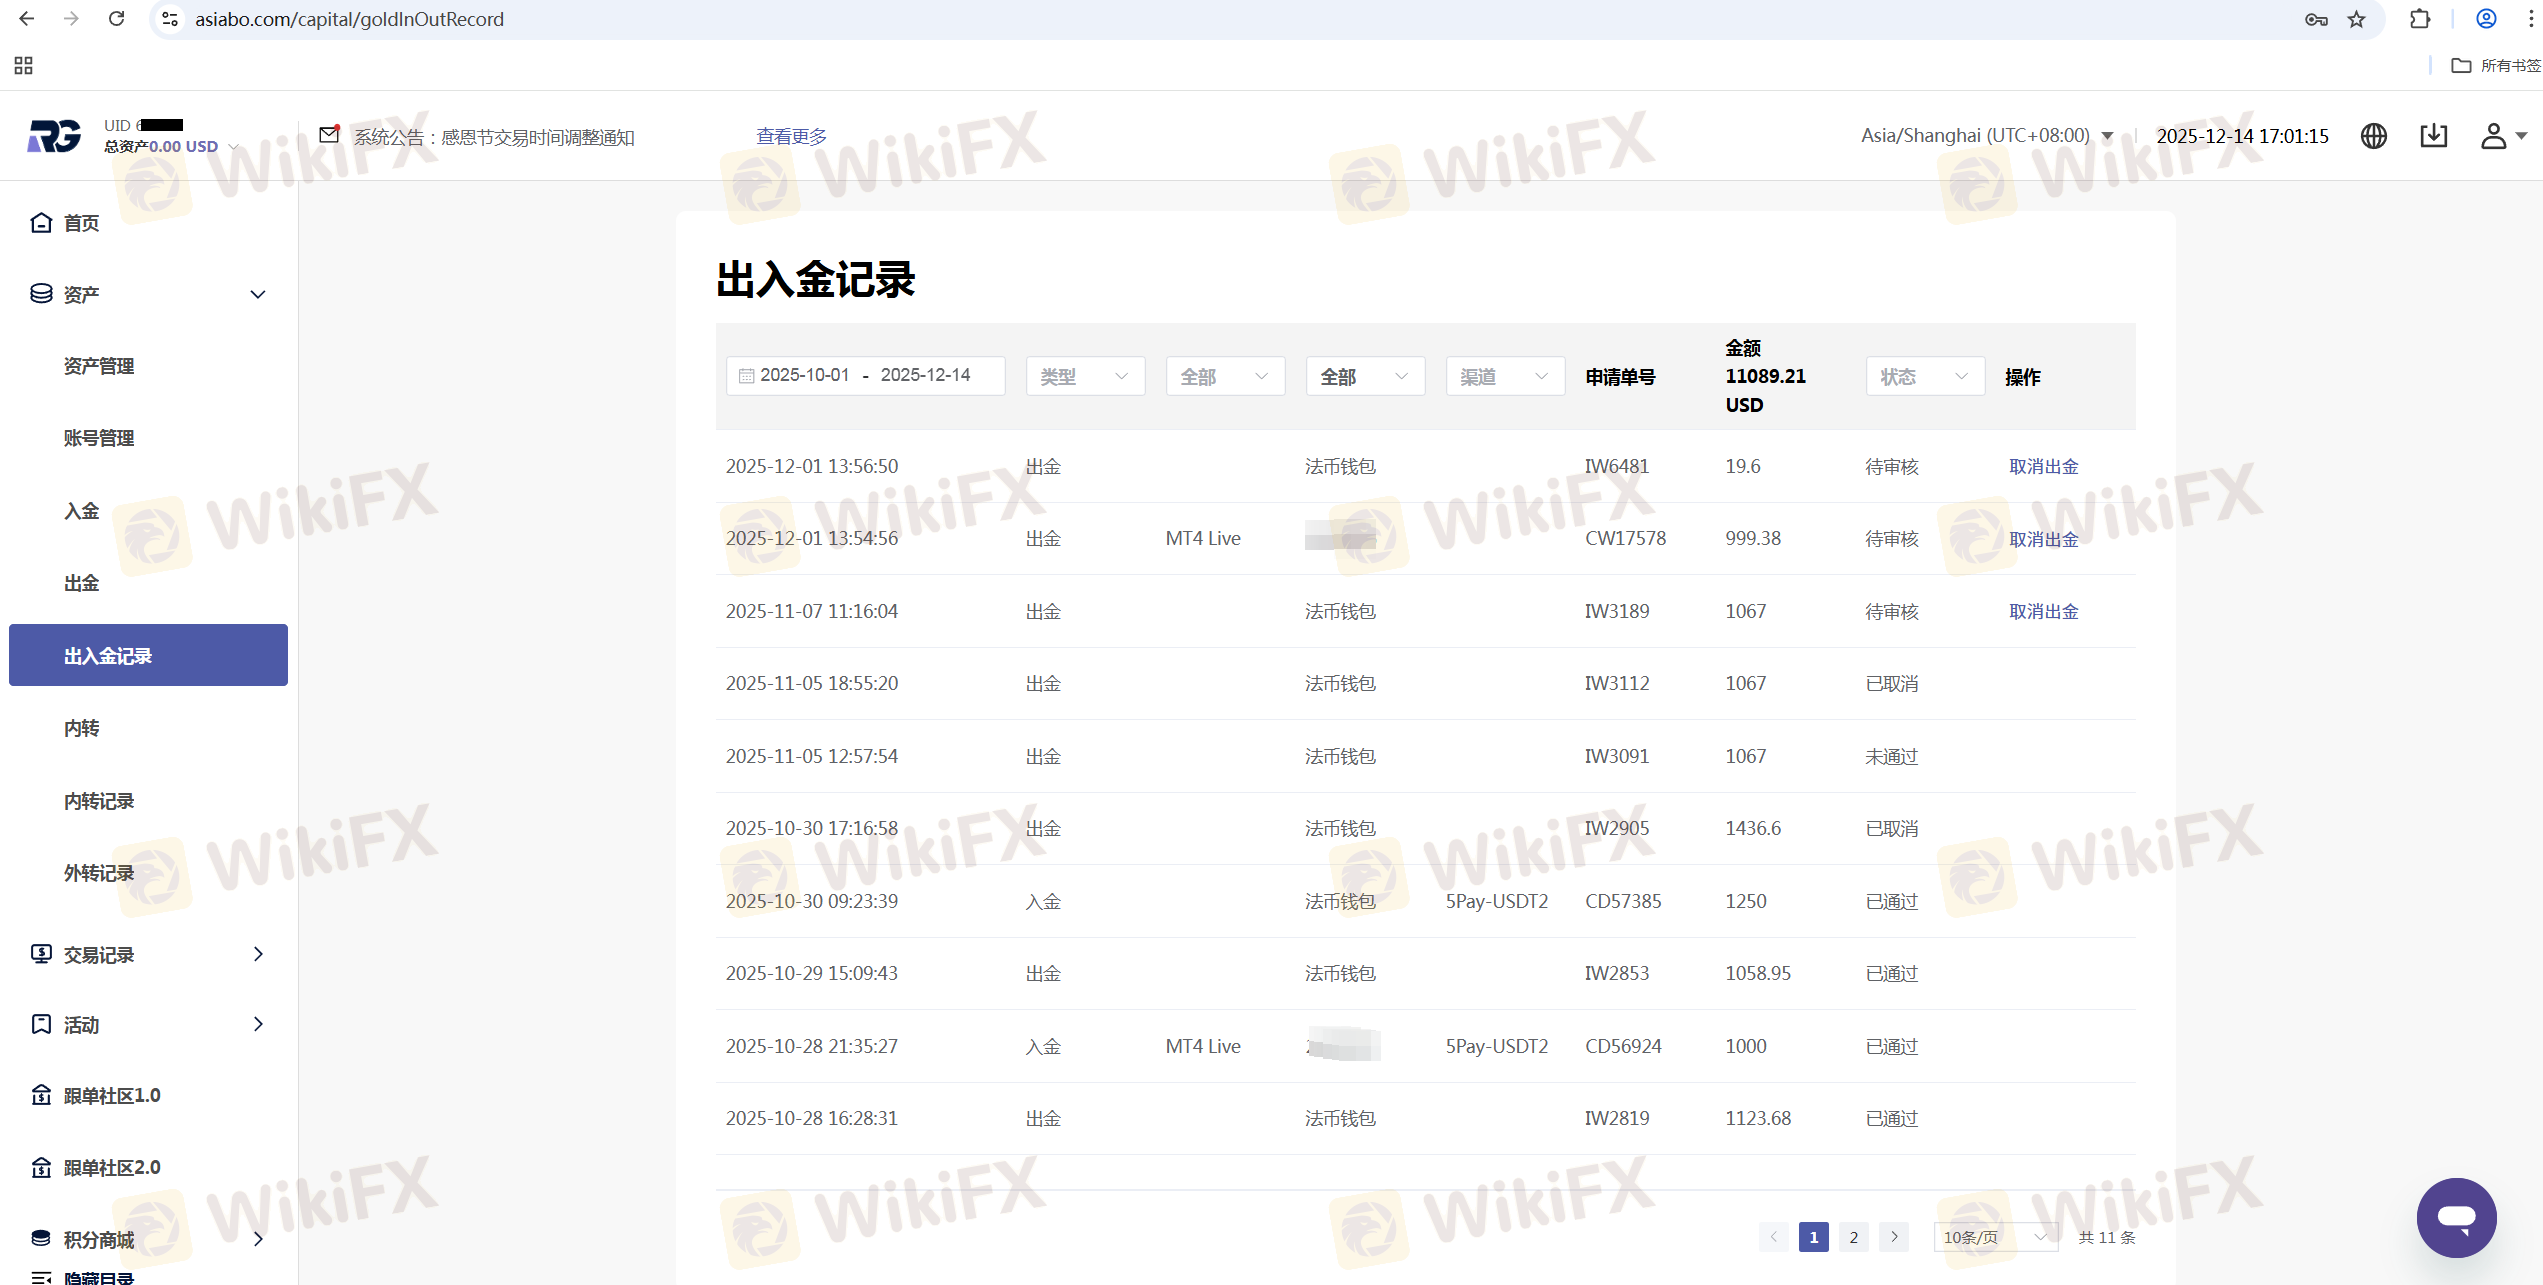Screen dimensions: 2543x1285
Task: Click 查看更多 announcements link
Action: tap(791, 136)
